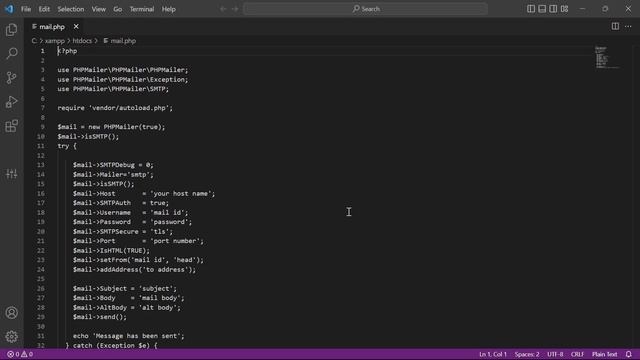Open notifications bell icon
Screen dimensions: 640x360
(x=629, y=354)
